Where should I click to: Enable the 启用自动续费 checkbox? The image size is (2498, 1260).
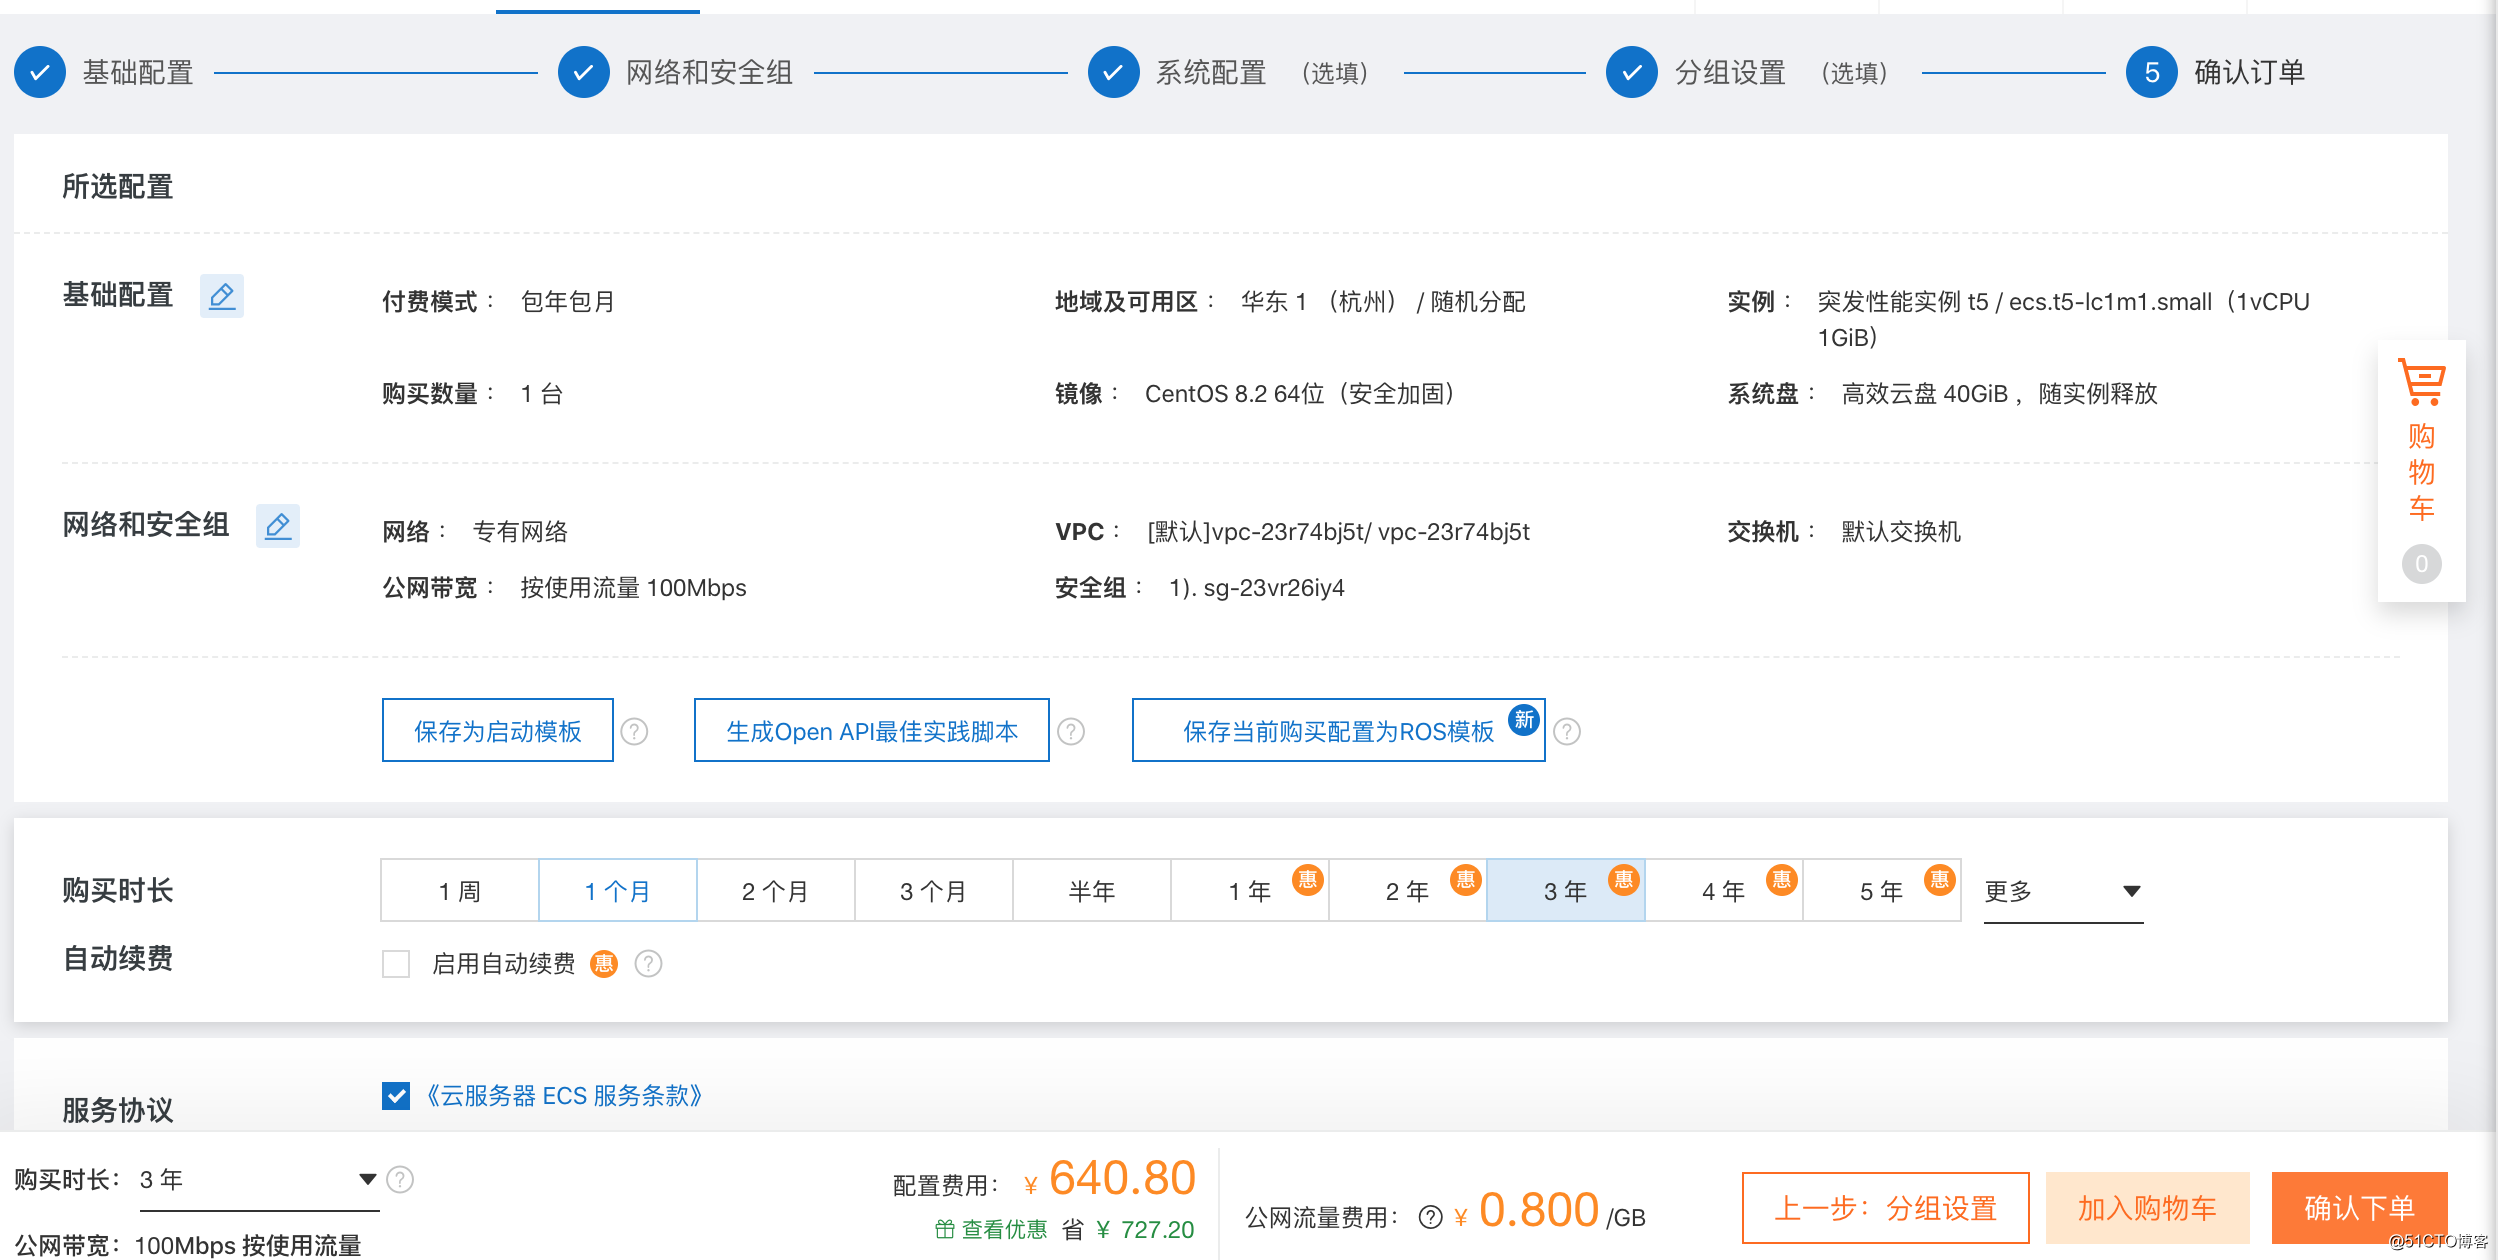coord(396,964)
